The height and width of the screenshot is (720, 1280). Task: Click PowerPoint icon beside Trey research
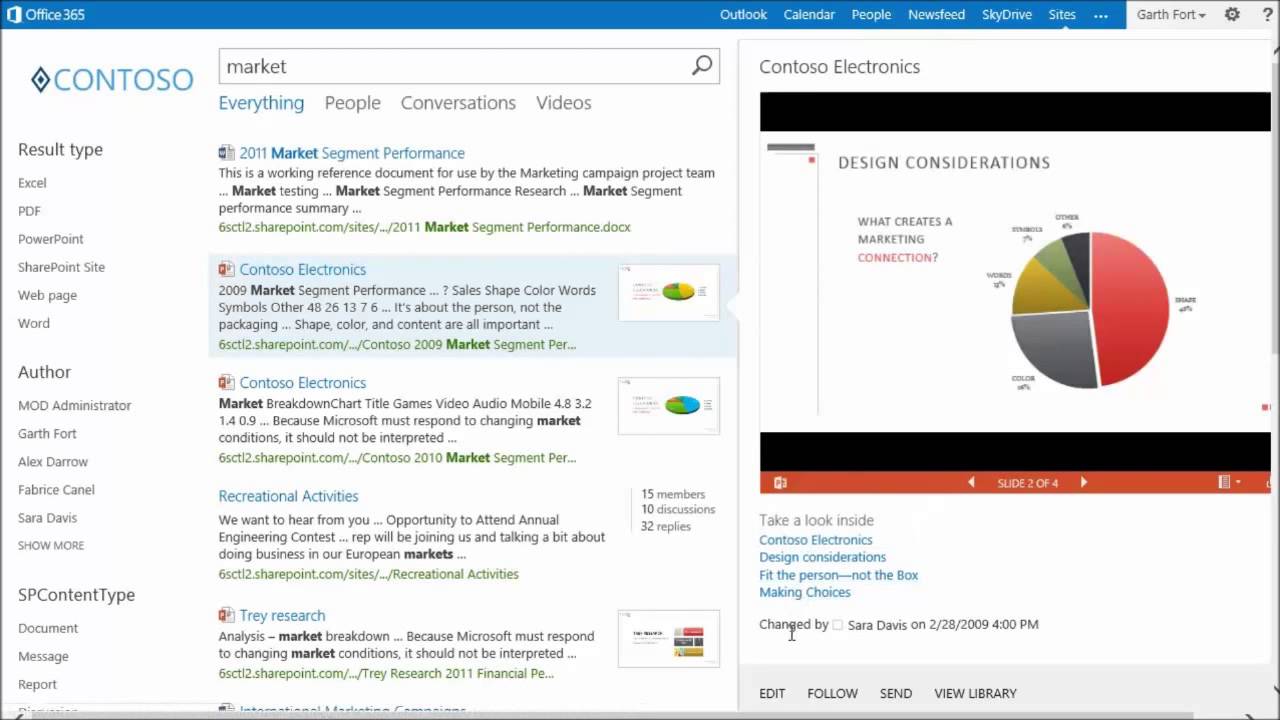(x=226, y=615)
